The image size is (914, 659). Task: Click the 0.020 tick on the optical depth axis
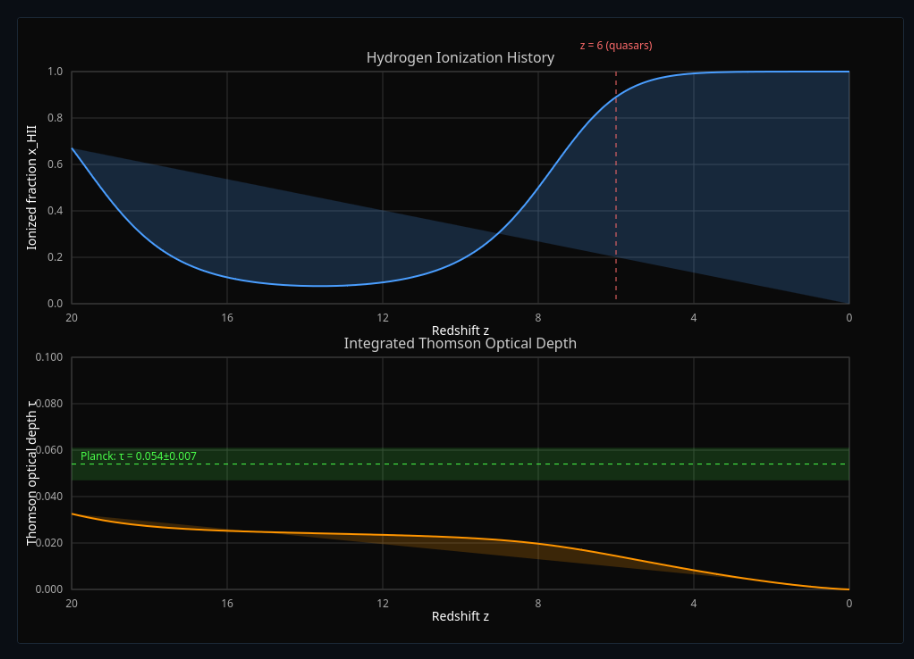coord(48,543)
